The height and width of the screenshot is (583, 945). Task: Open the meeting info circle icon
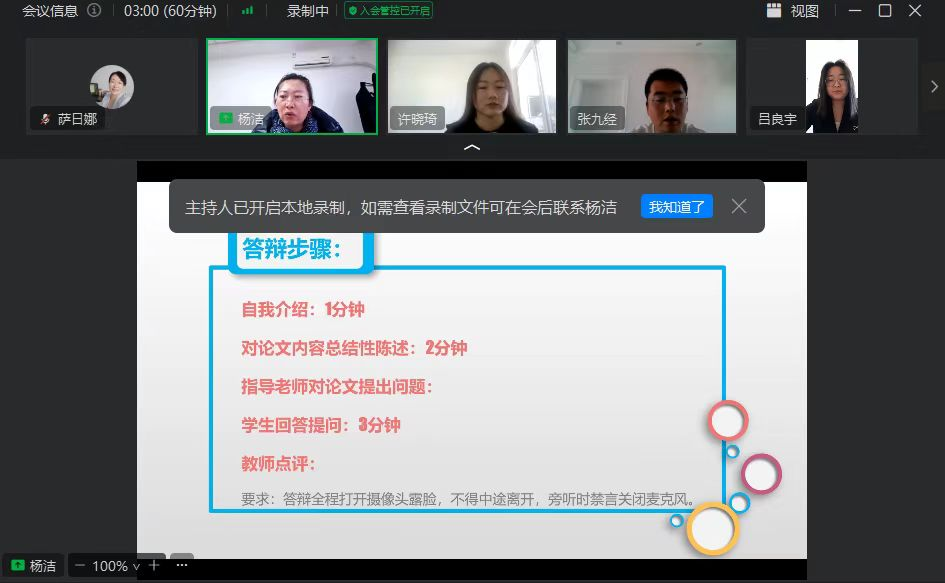point(94,10)
